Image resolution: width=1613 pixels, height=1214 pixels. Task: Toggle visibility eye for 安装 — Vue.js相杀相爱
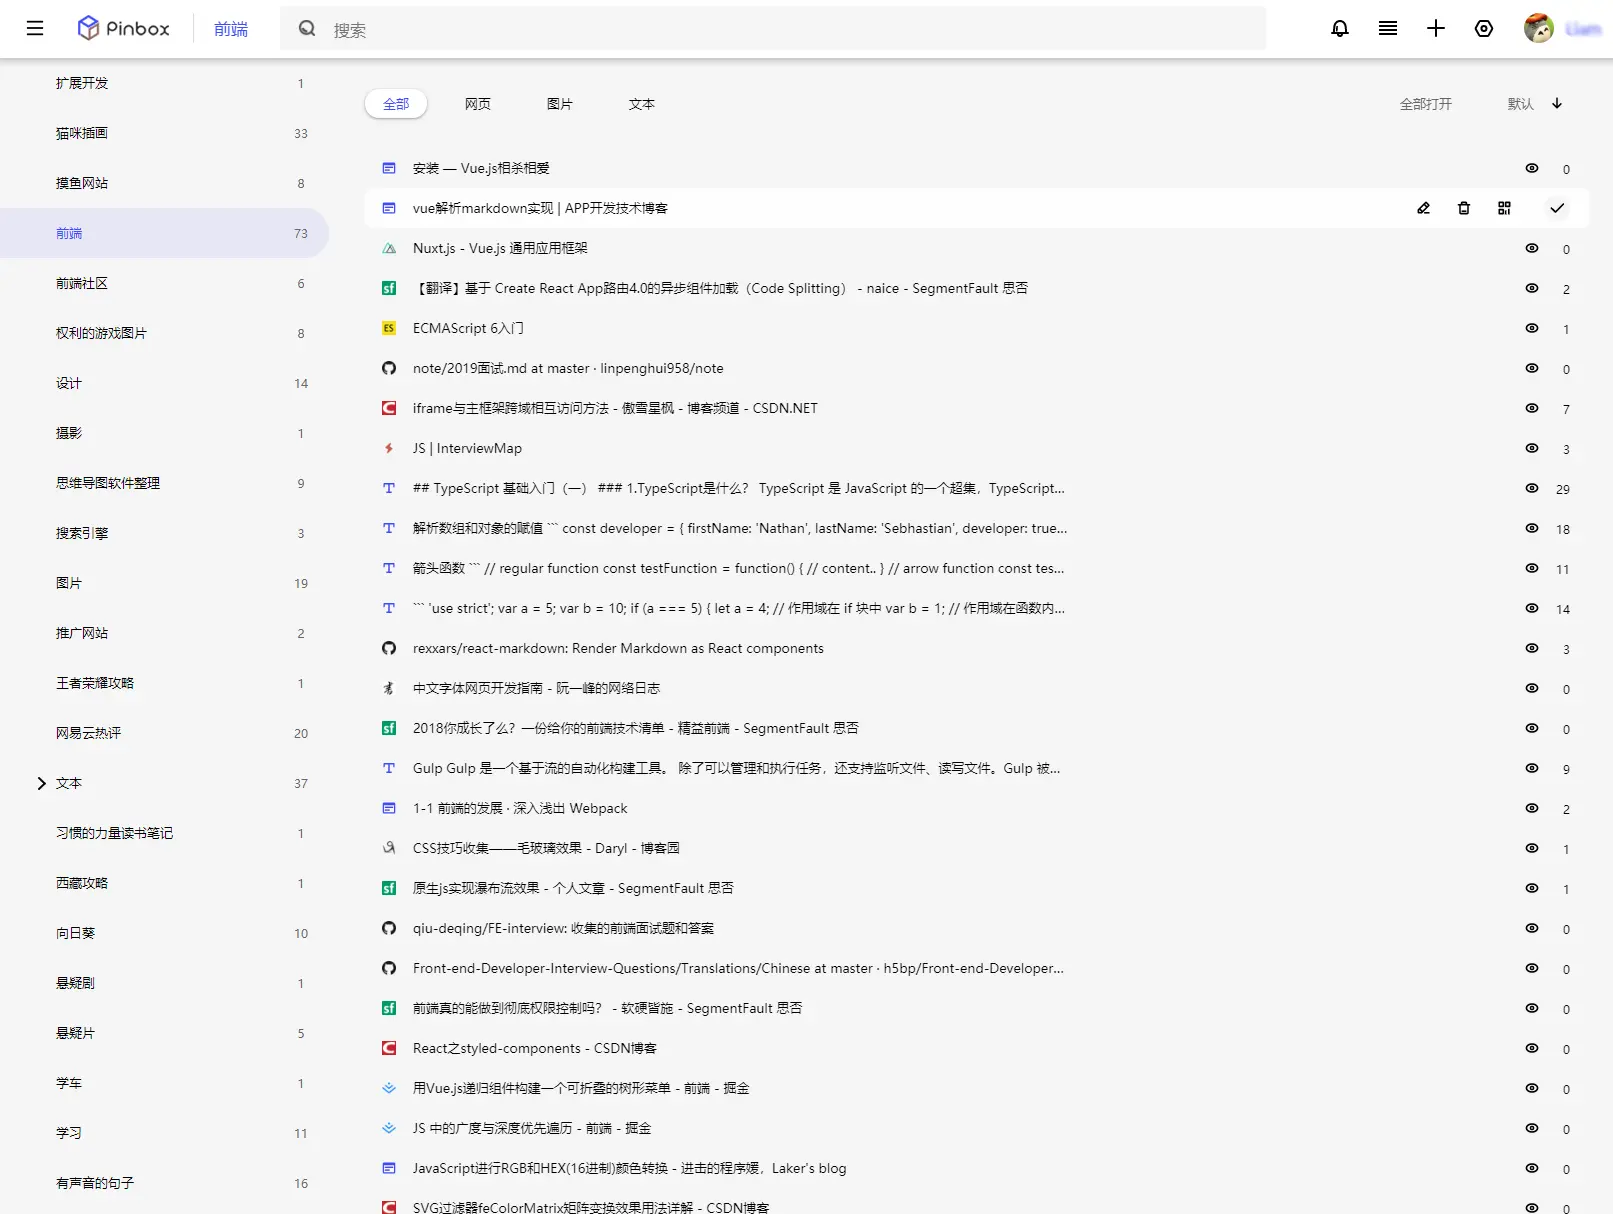(x=1532, y=168)
